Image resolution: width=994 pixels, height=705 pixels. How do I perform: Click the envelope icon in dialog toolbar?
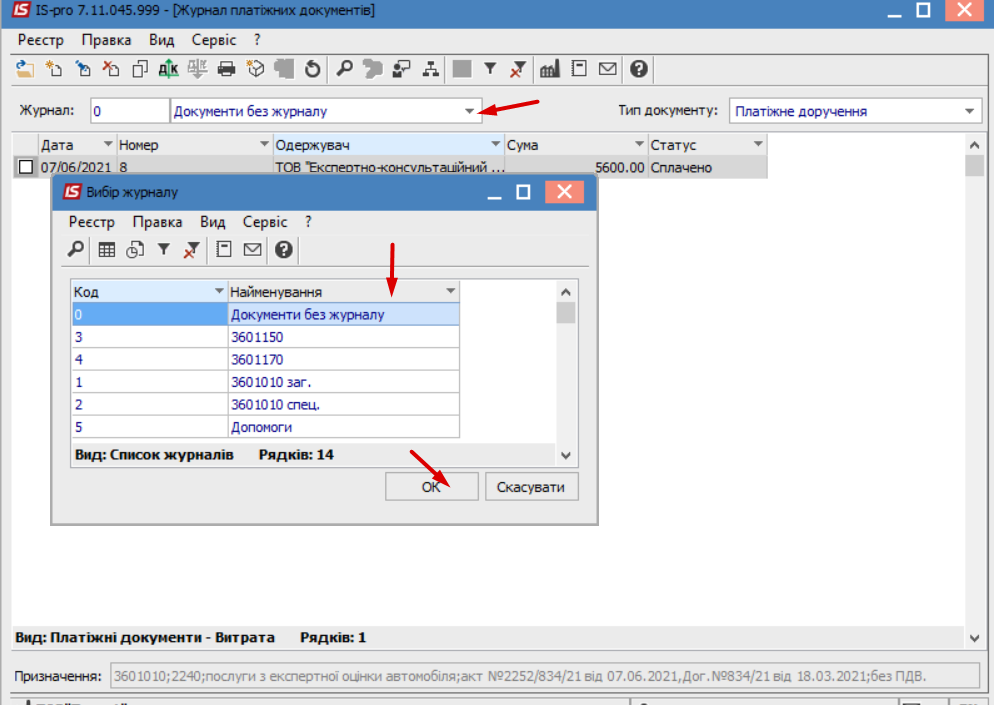click(x=252, y=250)
